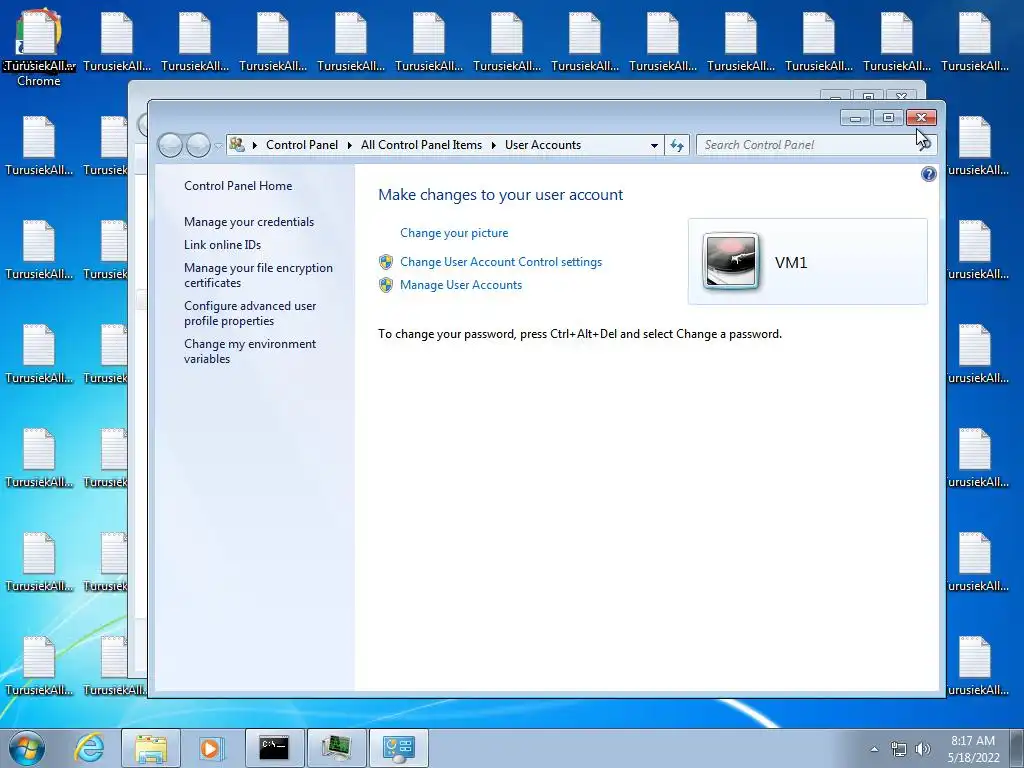Select the User Accounts breadcrumb
The width and height of the screenshot is (1024, 768).
coord(543,145)
